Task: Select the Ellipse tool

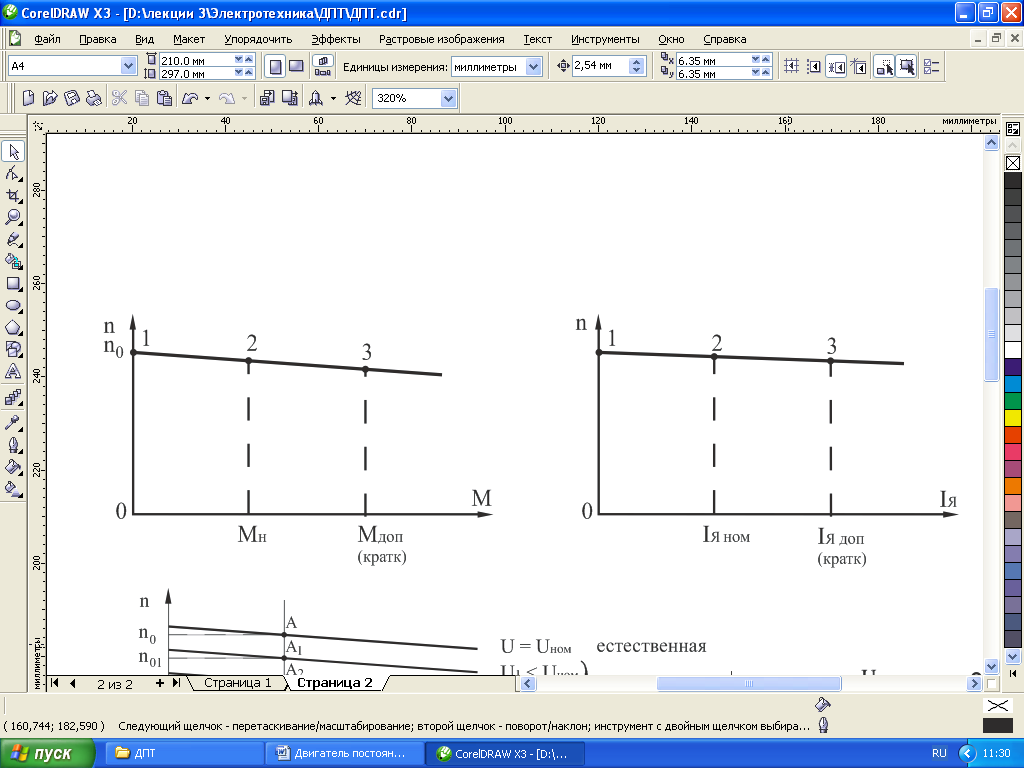Action: coord(13,306)
